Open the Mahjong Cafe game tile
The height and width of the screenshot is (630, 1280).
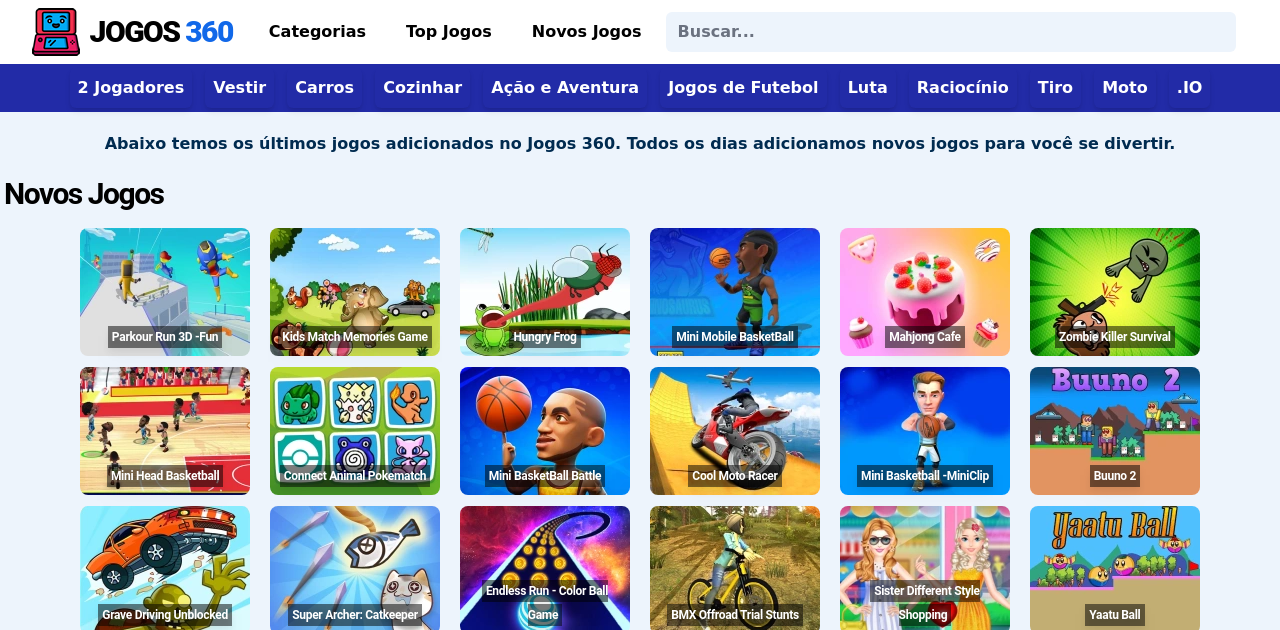(925, 292)
